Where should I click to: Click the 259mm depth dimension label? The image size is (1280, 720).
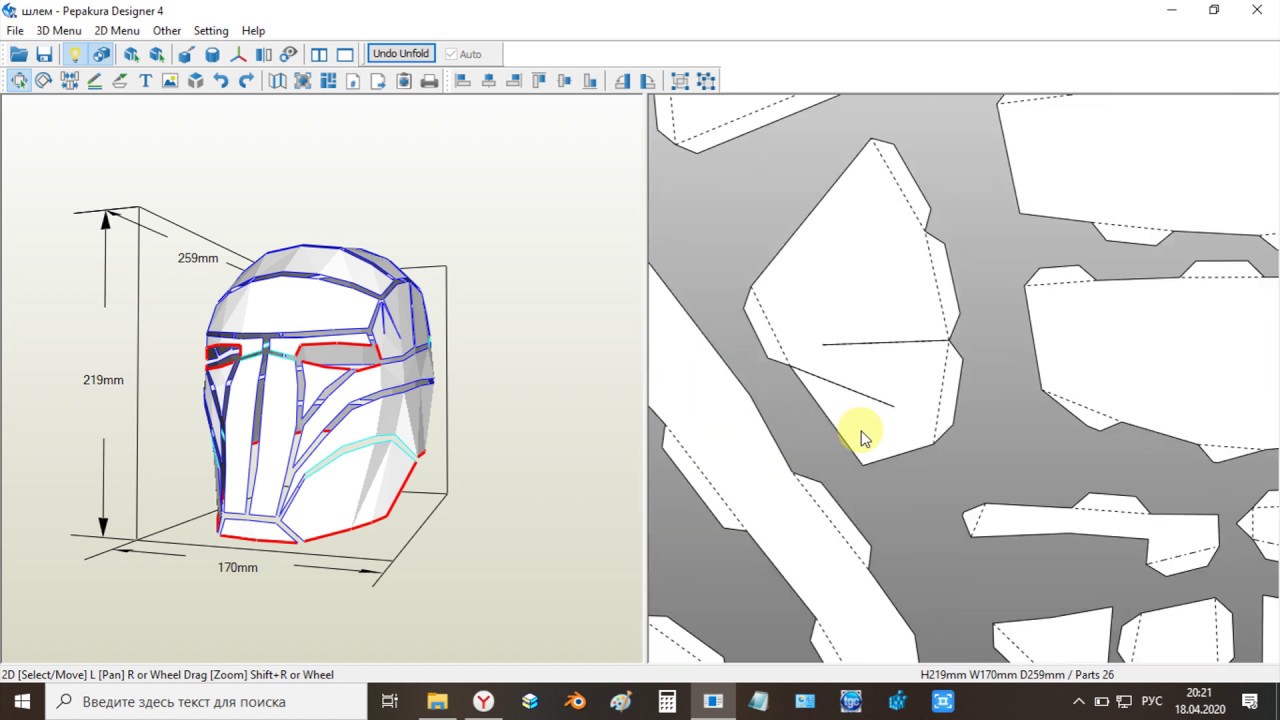click(198, 258)
